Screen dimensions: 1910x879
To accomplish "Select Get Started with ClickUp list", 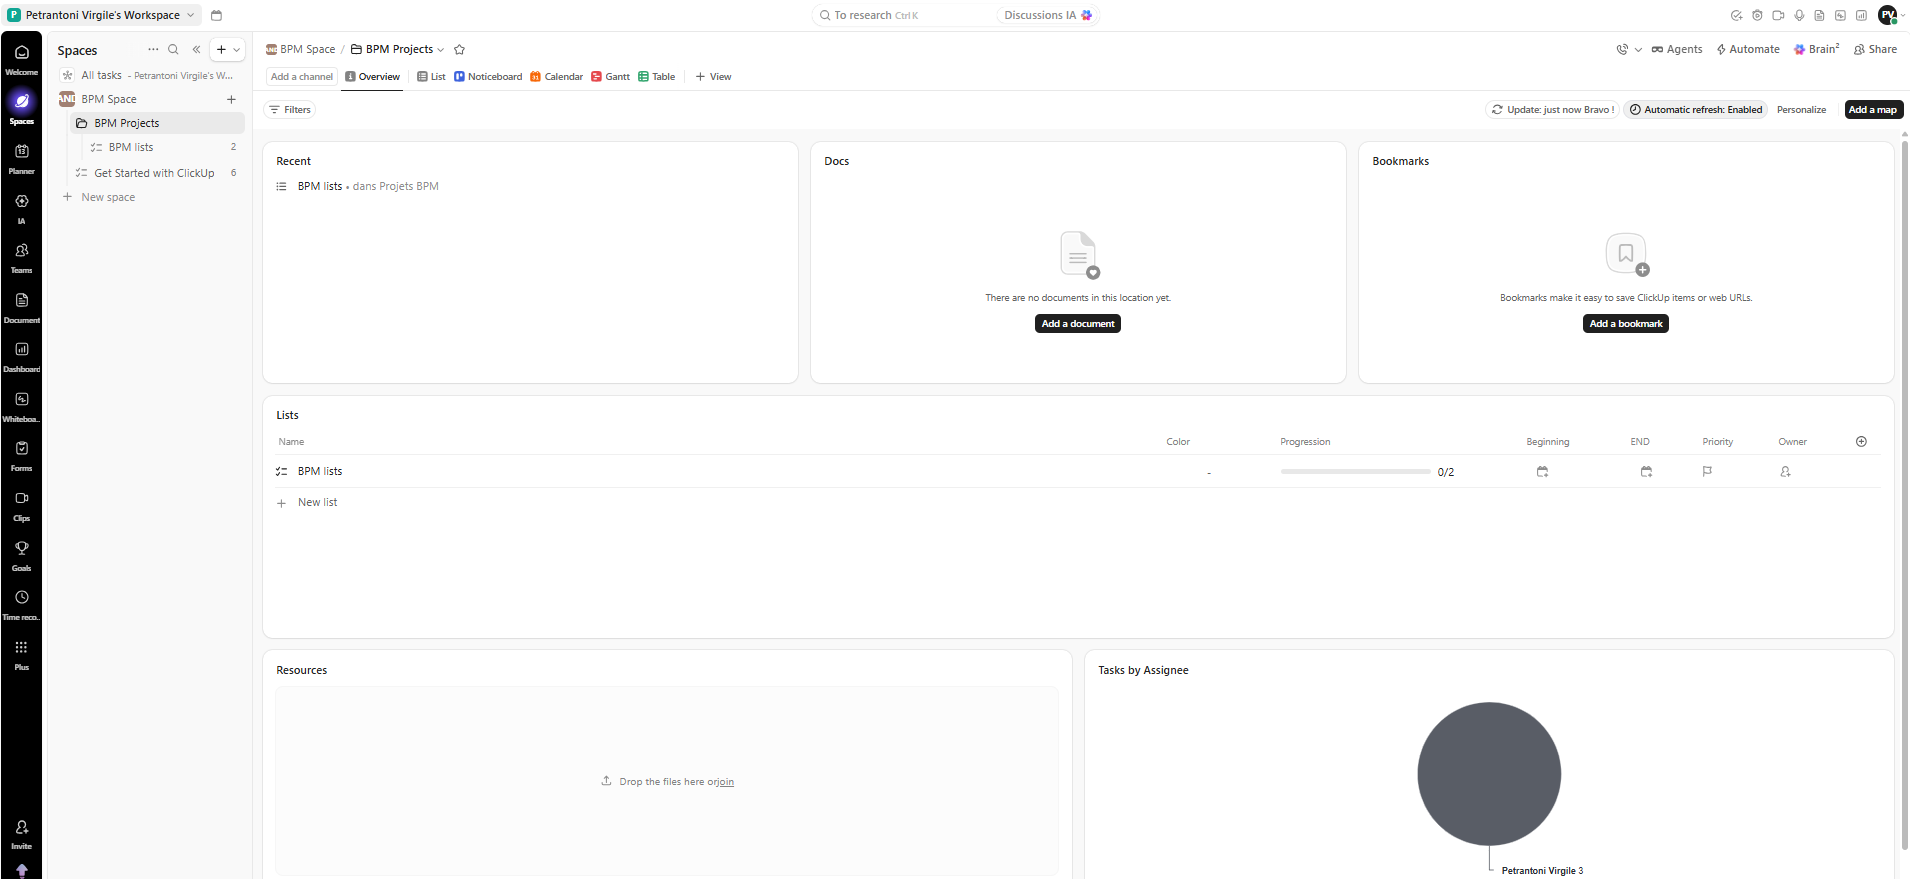I will tap(156, 173).
